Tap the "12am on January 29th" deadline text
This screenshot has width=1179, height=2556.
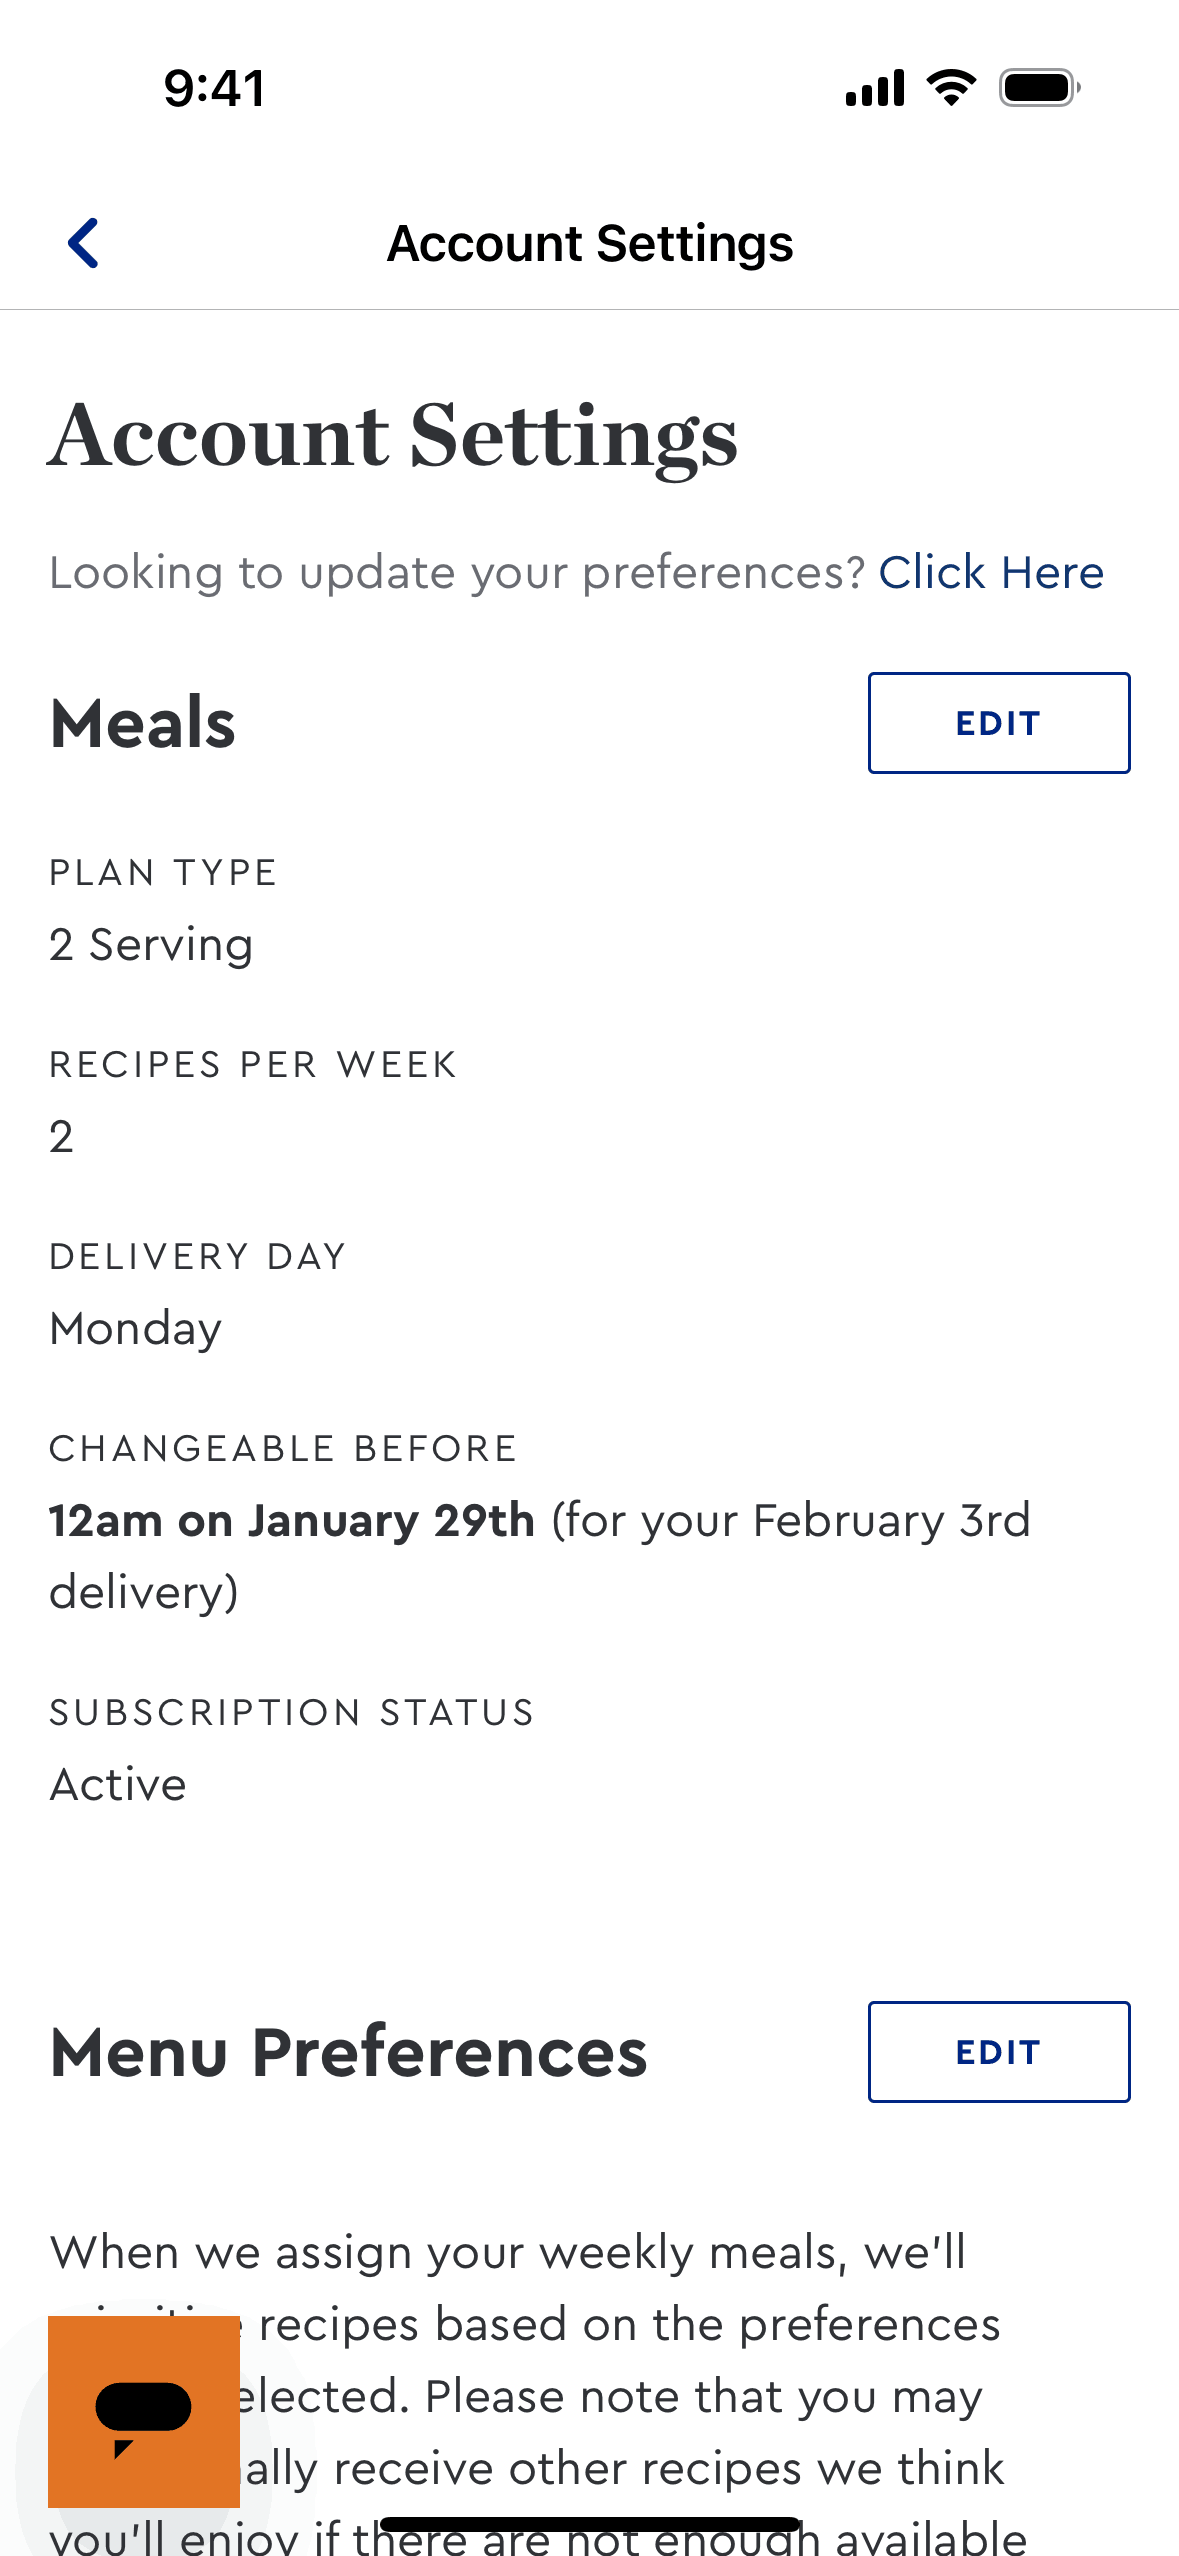click(x=292, y=1521)
